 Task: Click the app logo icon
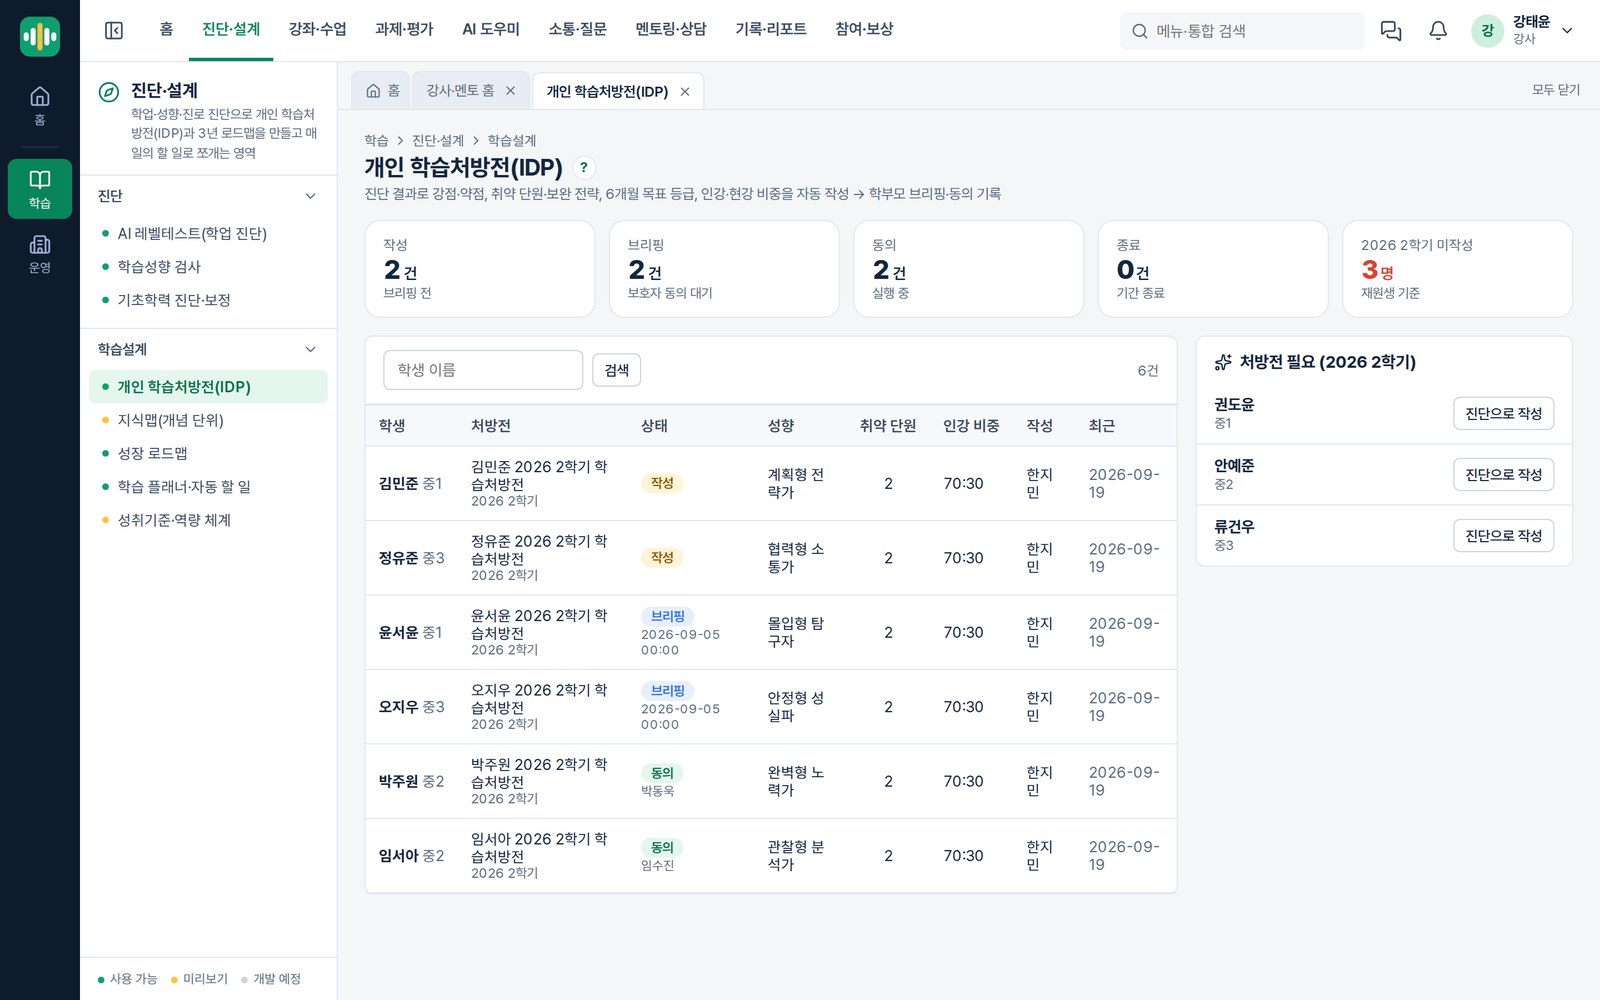(40, 37)
